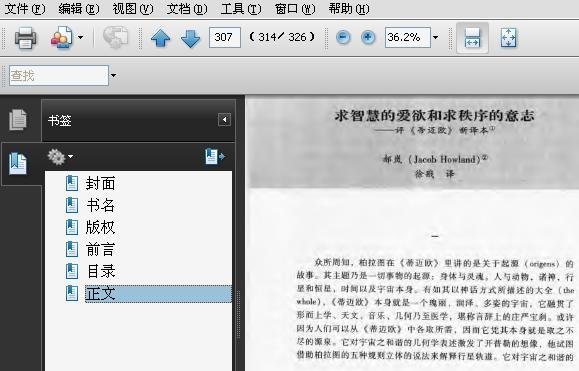Screen dimensions: 579x371
Task: Select the 目录 bookmark
Action: tap(100, 271)
